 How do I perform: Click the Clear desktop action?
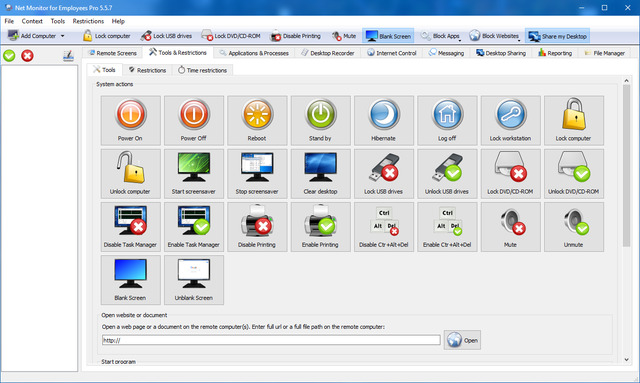coord(320,174)
